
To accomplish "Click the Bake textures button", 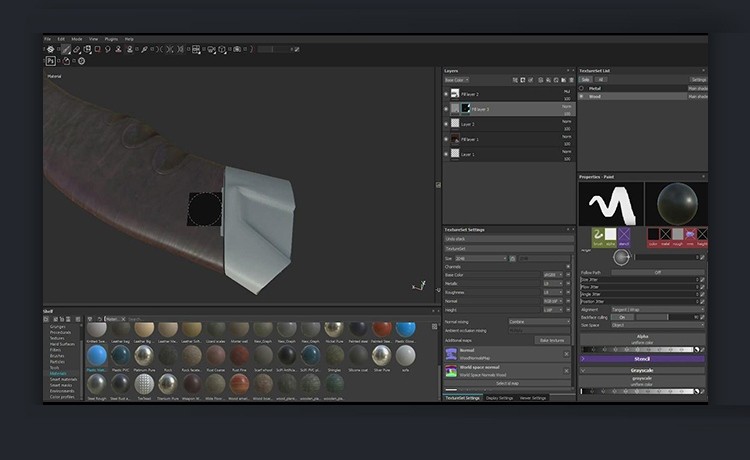I will (552, 340).
